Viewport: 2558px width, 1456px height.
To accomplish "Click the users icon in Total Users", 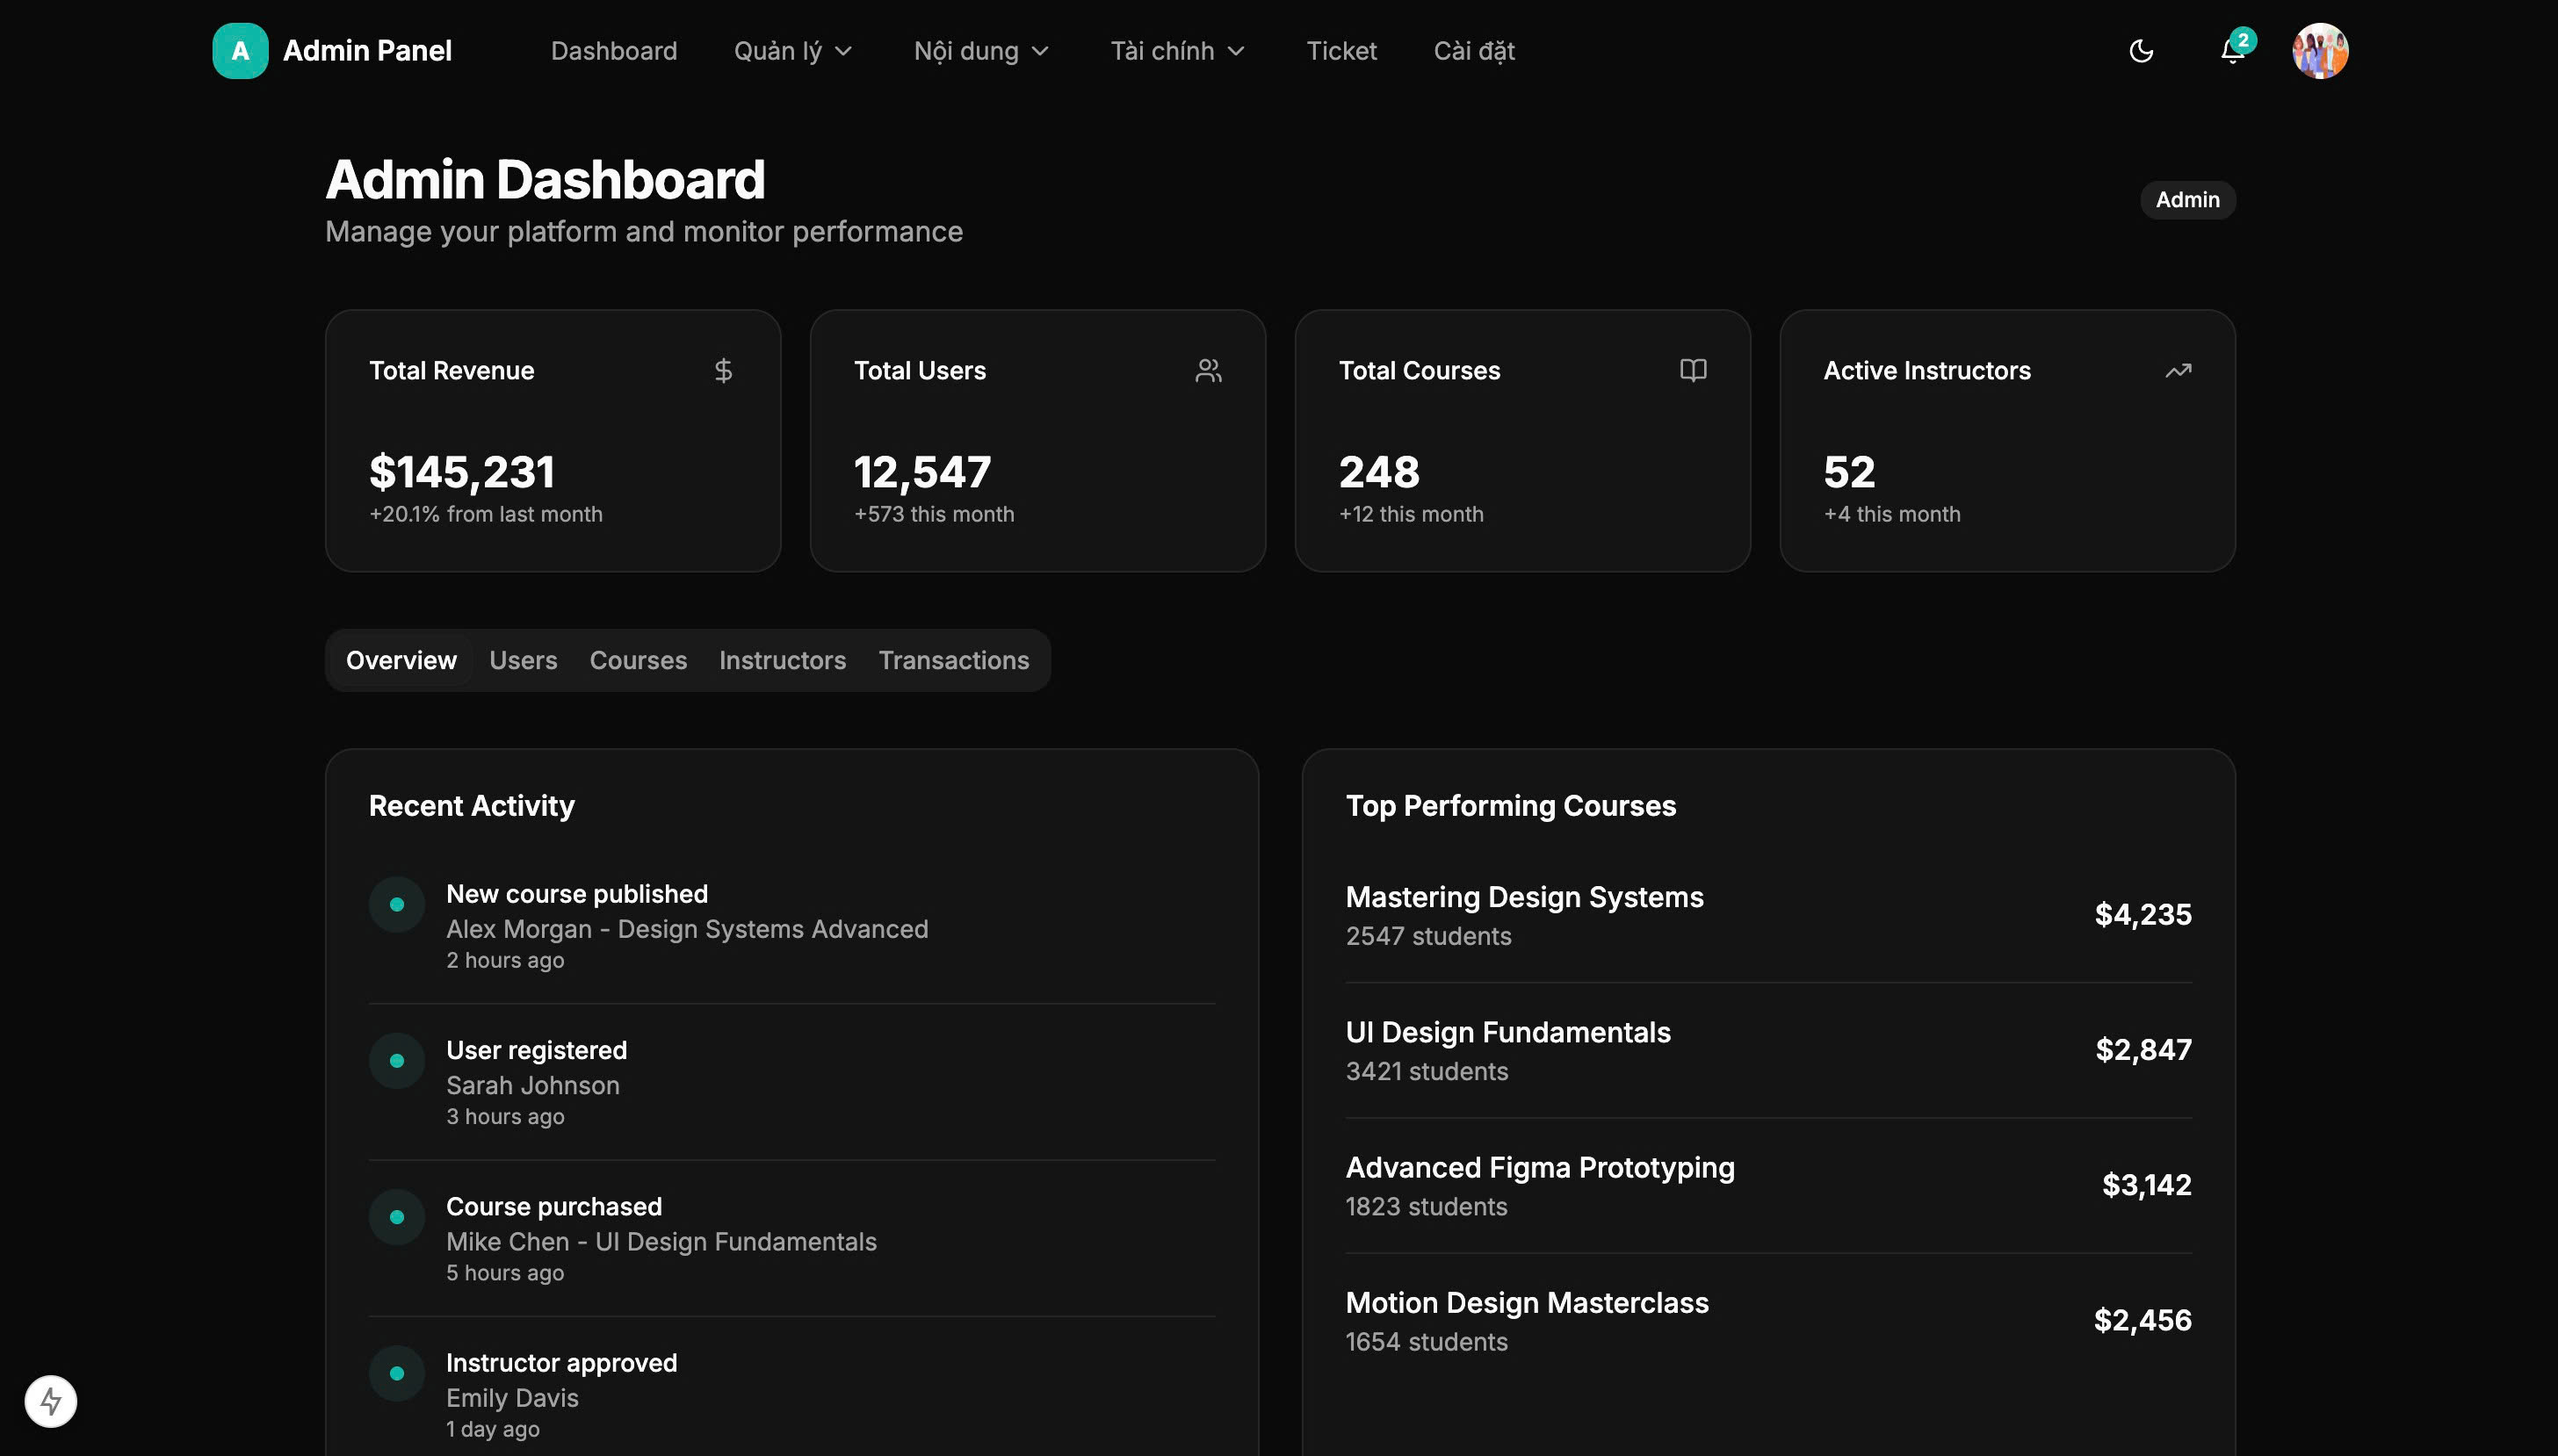I will pyautogui.click(x=1208, y=371).
